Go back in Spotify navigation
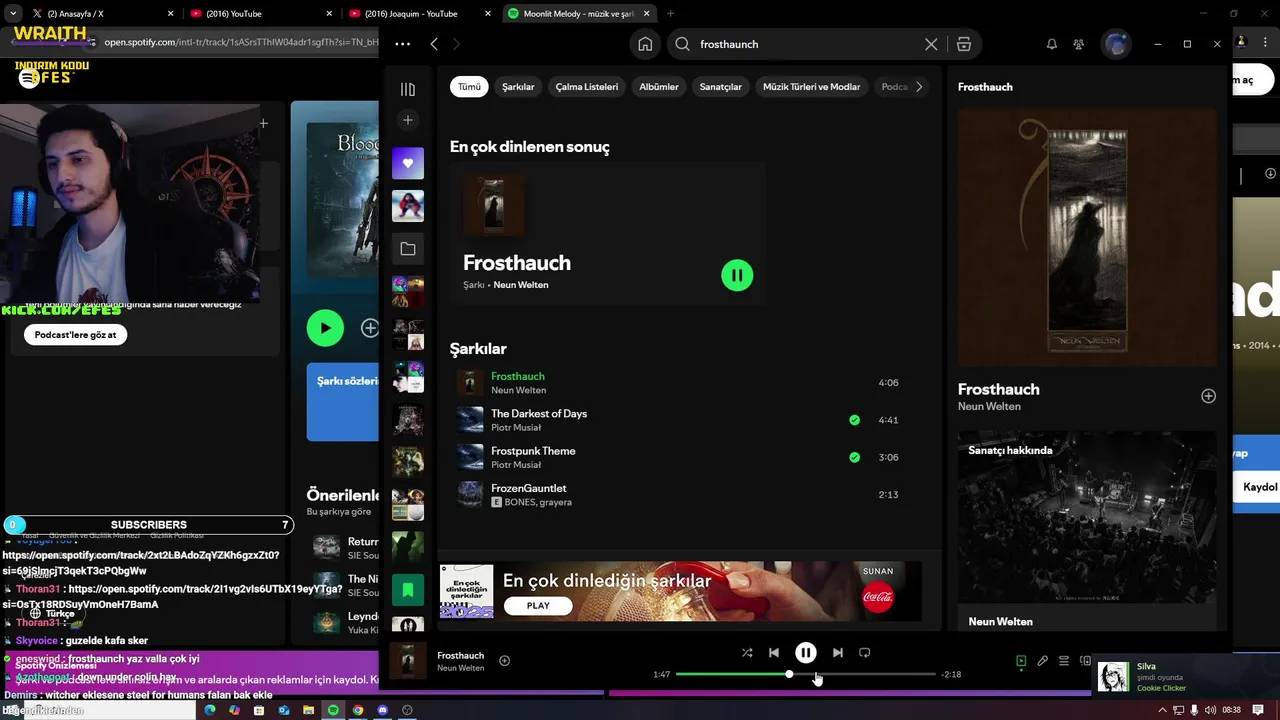 coord(434,44)
